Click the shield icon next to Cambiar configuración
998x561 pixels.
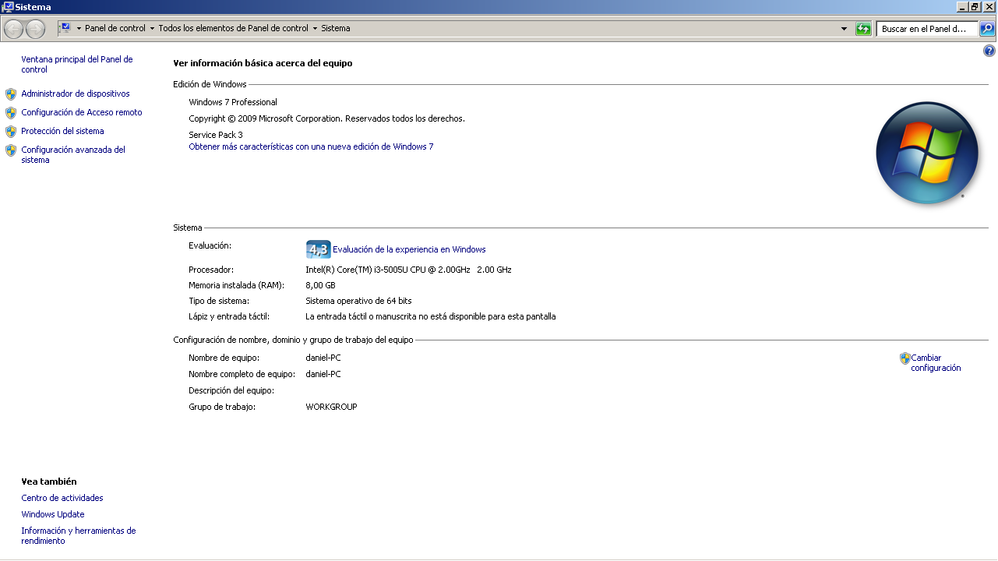905,359
